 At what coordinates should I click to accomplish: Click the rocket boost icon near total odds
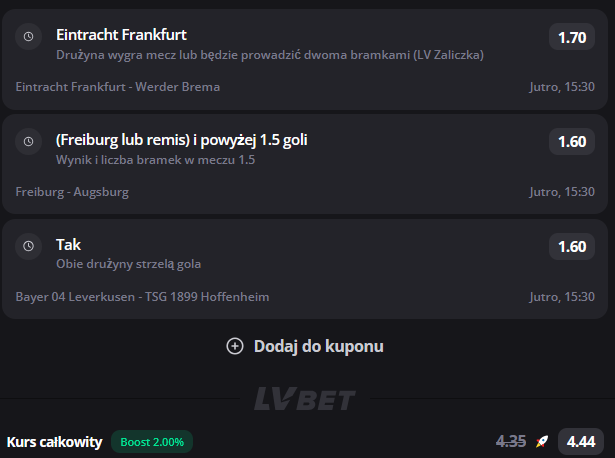[x=542, y=442]
